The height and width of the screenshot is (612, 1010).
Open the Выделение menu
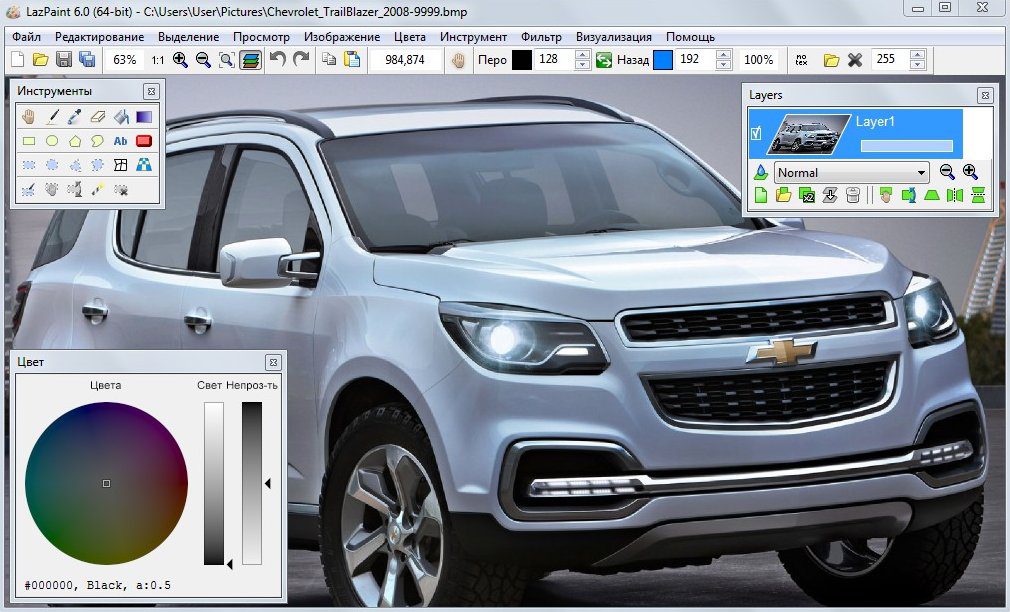tap(188, 37)
